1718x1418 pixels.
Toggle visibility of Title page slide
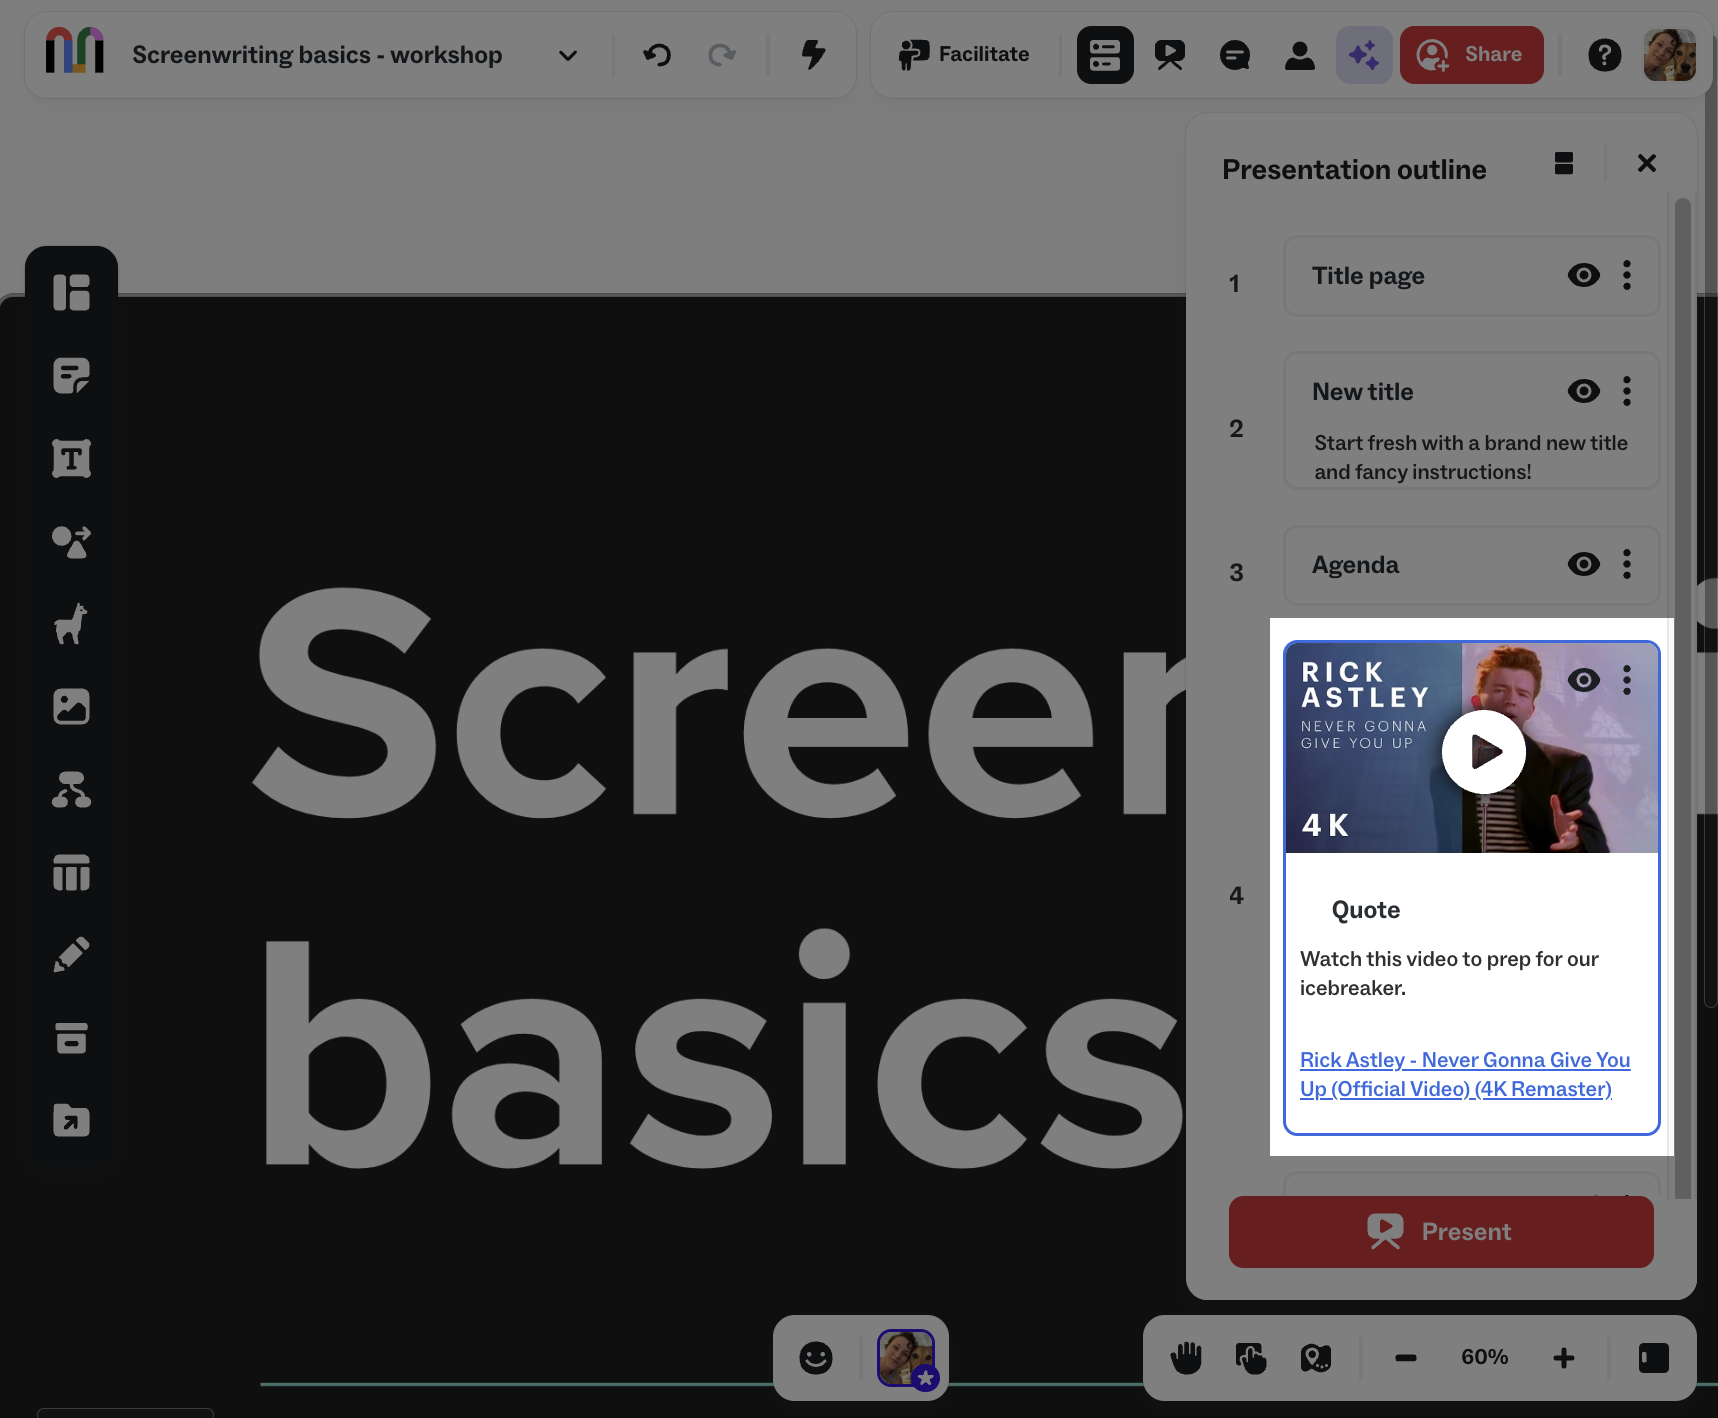click(1584, 275)
